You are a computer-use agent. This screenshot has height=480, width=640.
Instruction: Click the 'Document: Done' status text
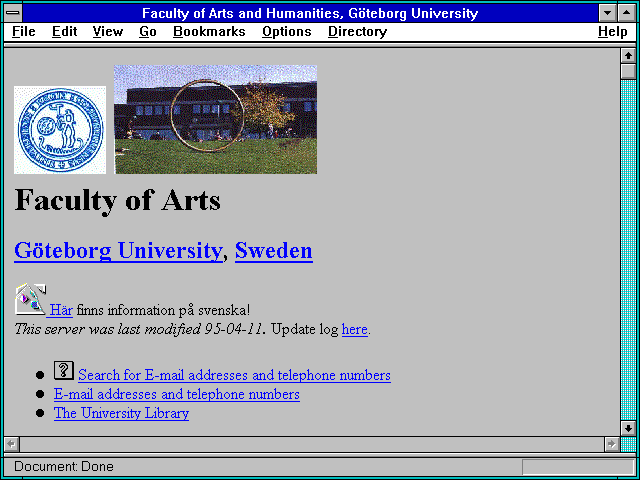pos(64,466)
